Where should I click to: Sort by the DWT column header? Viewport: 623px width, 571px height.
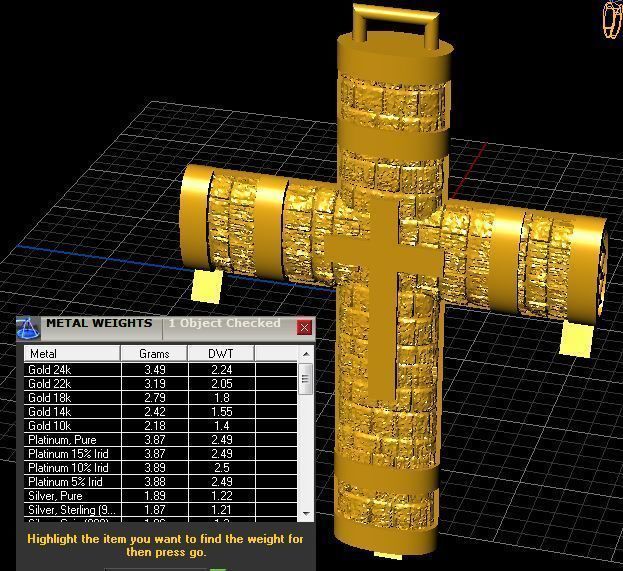(221, 354)
